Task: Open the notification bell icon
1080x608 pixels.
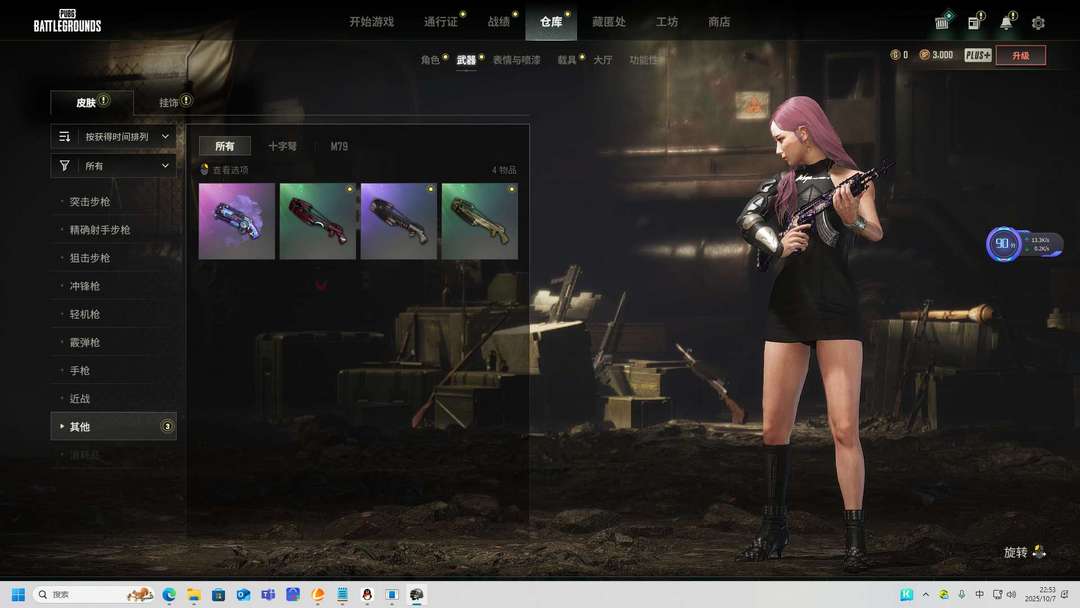Action: tap(1006, 22)
